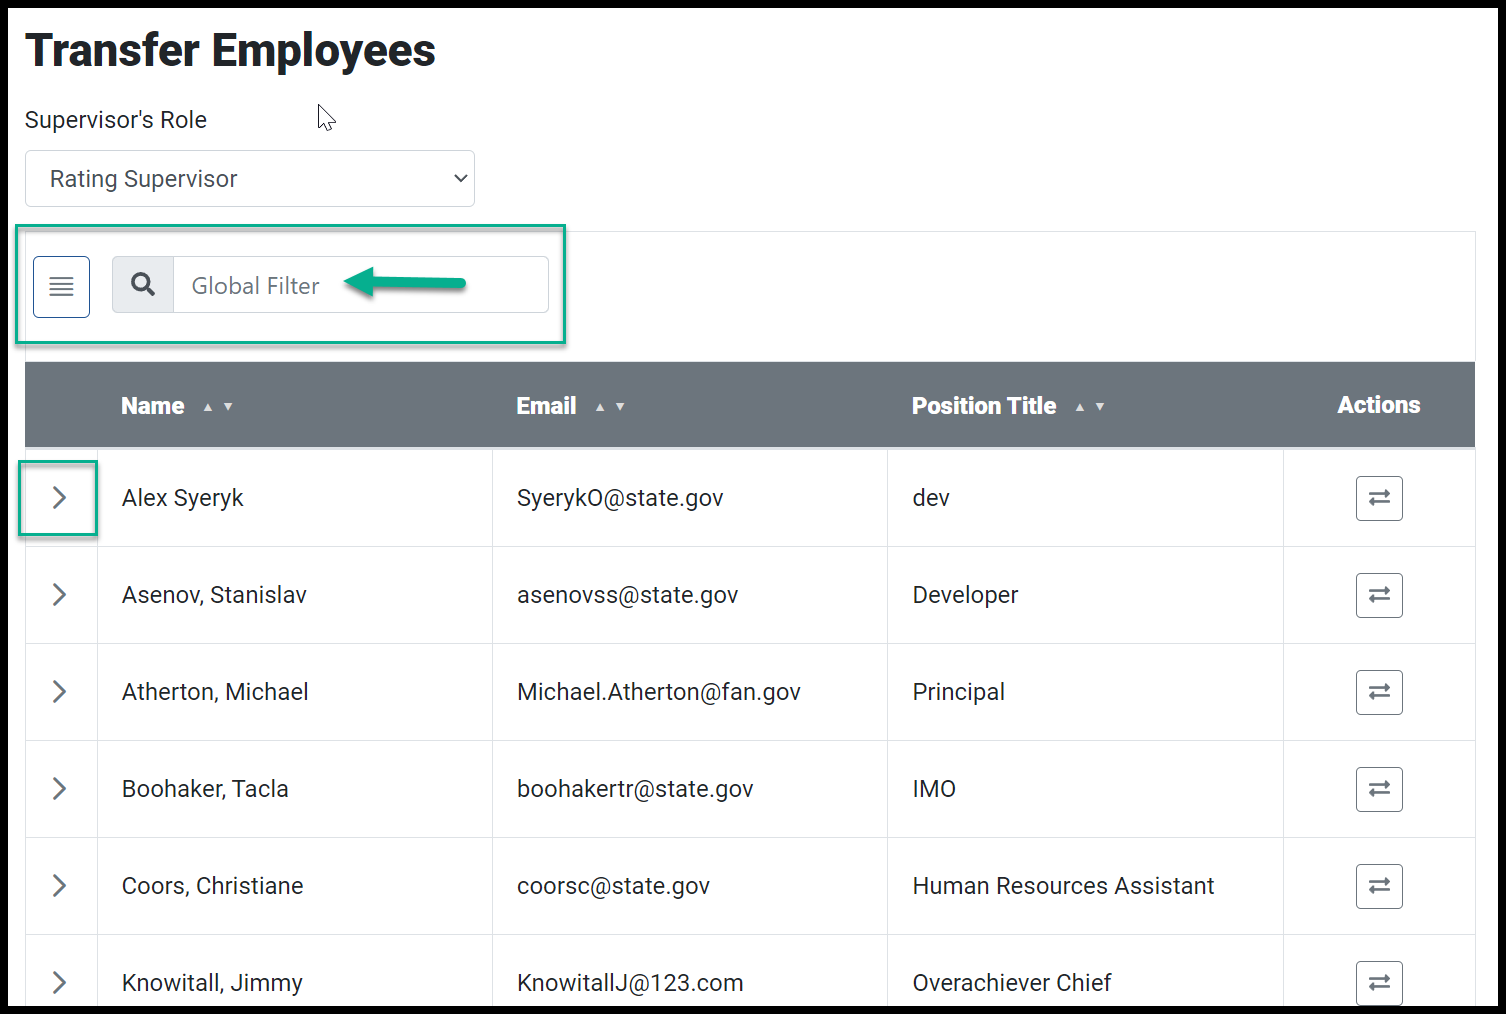Click the position title dev

click(931, 498)
